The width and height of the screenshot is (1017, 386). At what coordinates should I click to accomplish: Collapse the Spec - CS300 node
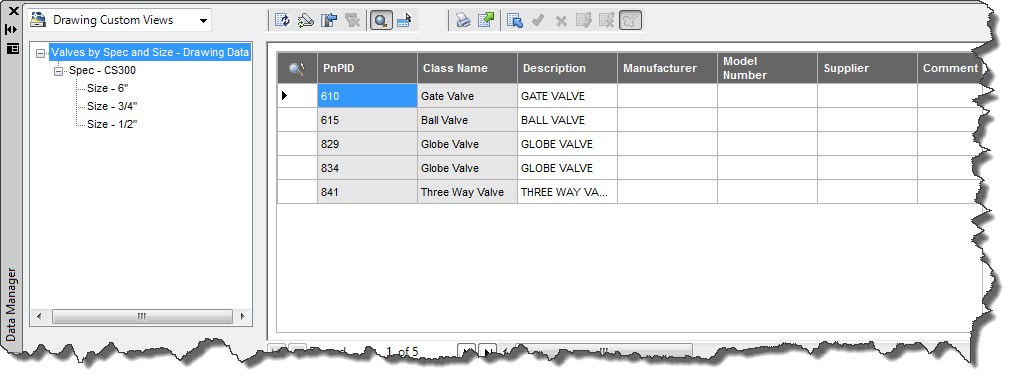pyautogui.click(x=58, y=71)
